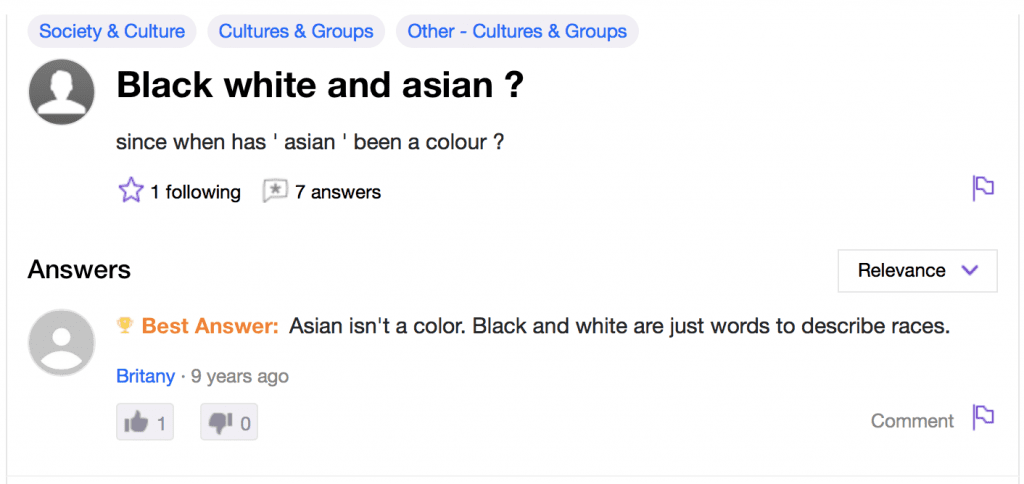Click the Comment link on the answer
The image size is (1024, 484).
(912, 421)
